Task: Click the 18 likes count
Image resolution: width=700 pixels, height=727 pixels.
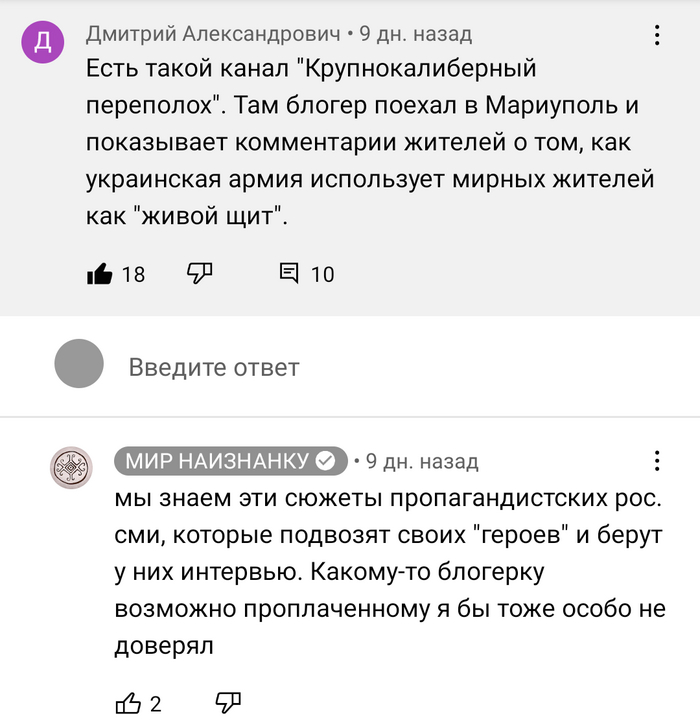Action: tap(133, 274)
